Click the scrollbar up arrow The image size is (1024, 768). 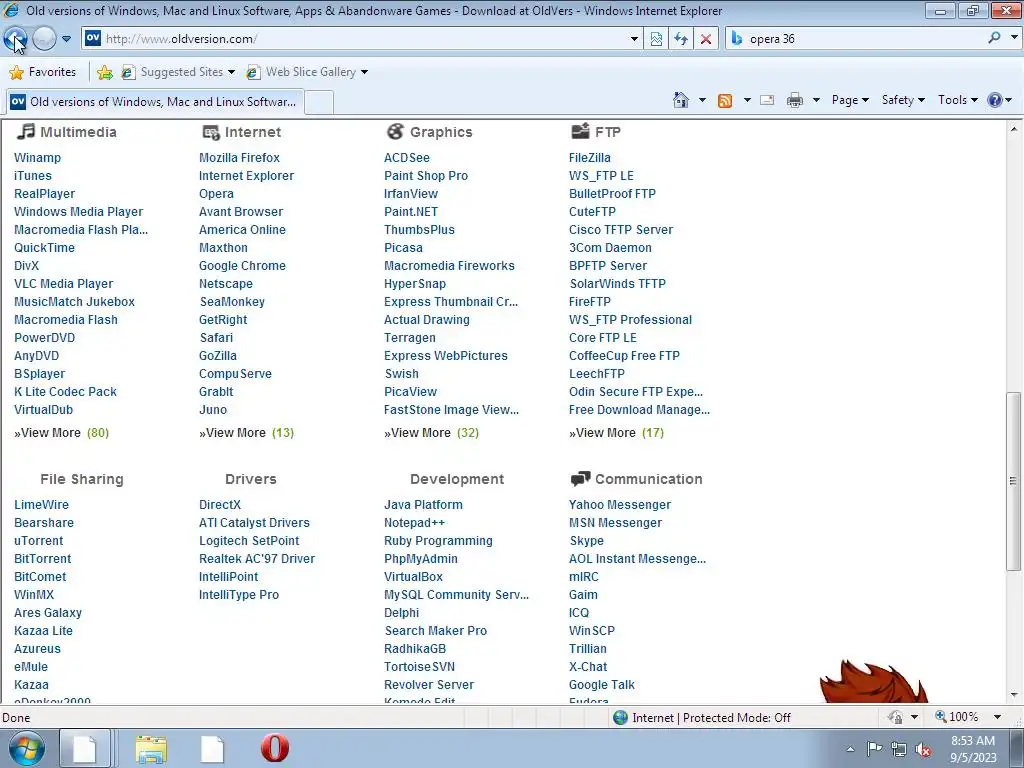pyautogui.click(x=1014, y=129)
